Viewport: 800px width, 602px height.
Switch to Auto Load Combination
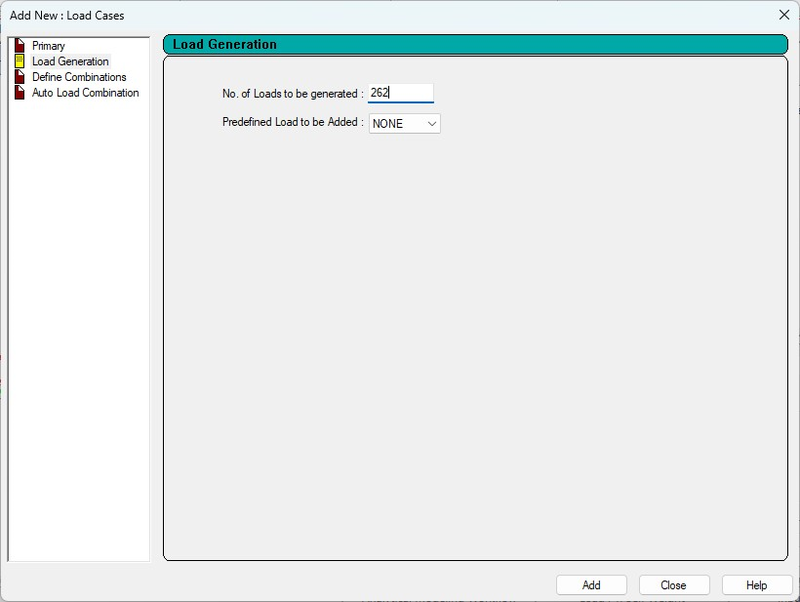85,93
